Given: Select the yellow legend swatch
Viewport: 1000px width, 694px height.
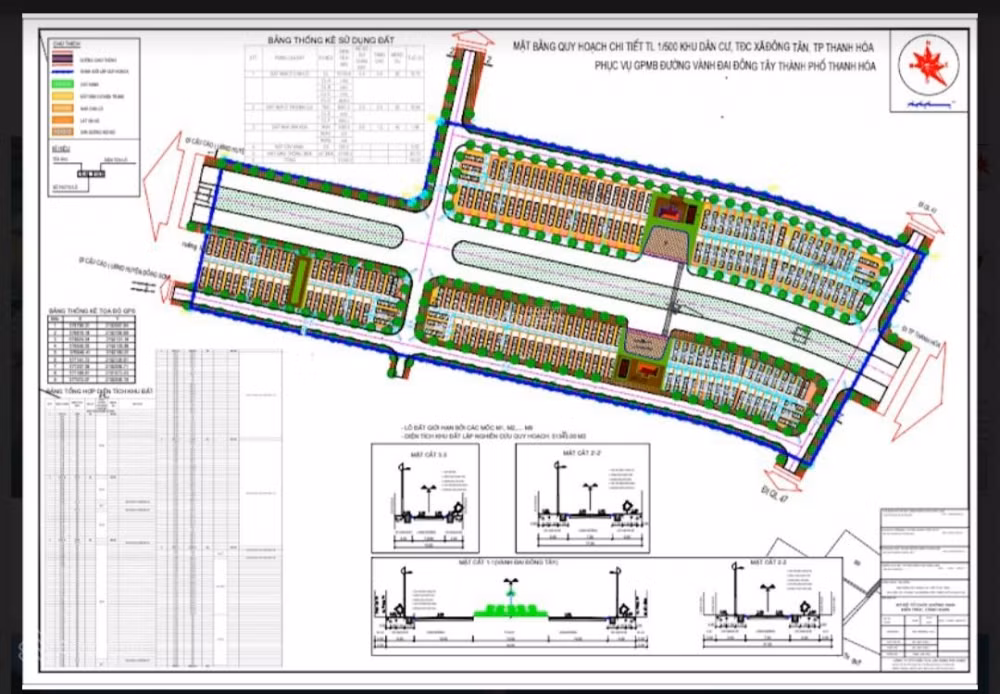Looking at the screenshot, I should coord(62,96).
